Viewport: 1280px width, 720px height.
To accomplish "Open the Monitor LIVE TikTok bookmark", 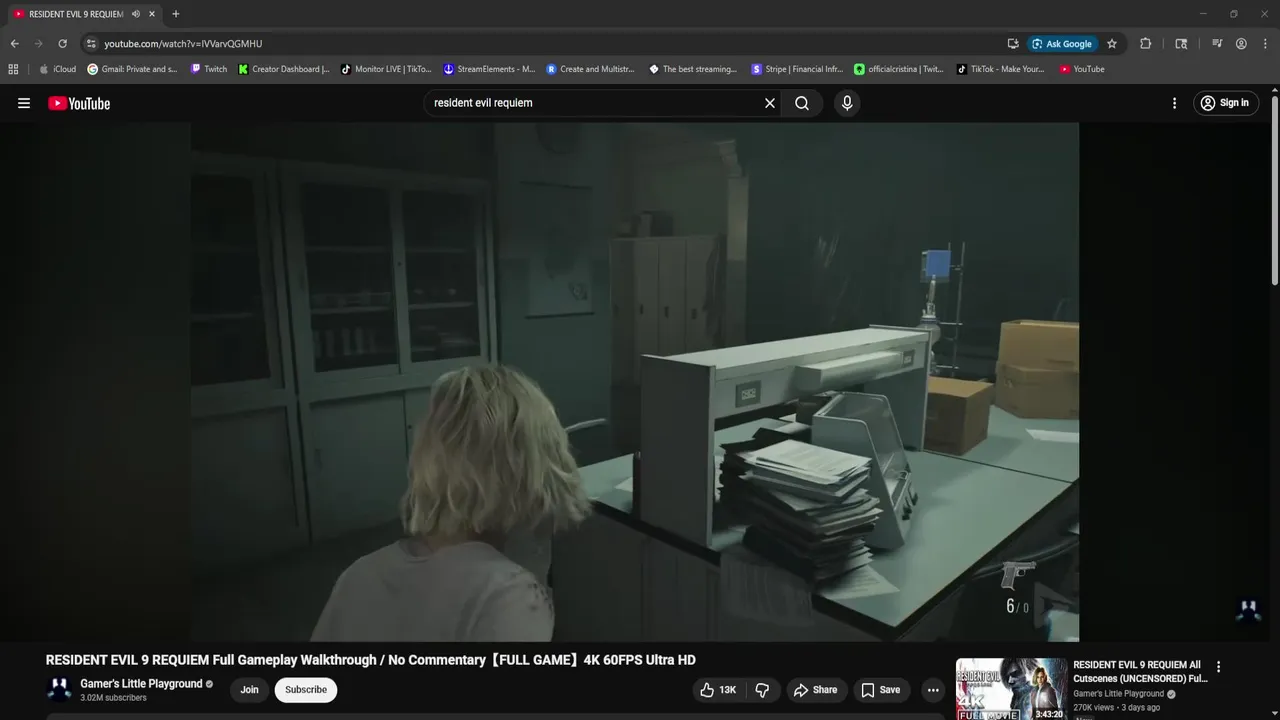I will (386, 69).
